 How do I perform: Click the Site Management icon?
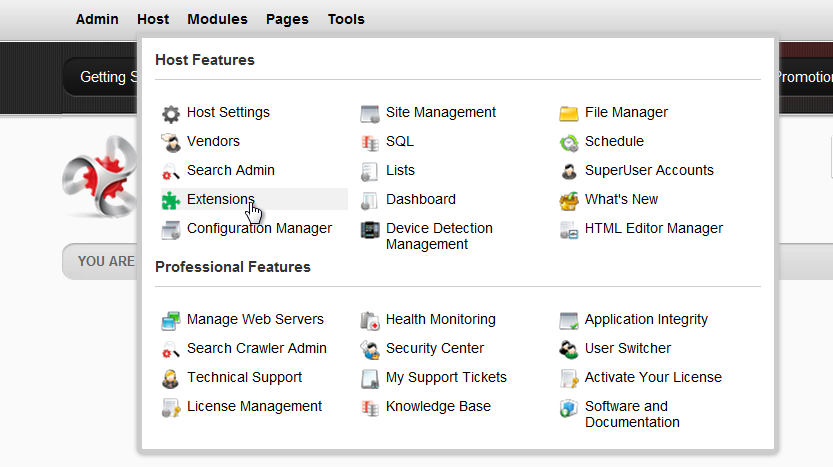(x=370, y=114)
